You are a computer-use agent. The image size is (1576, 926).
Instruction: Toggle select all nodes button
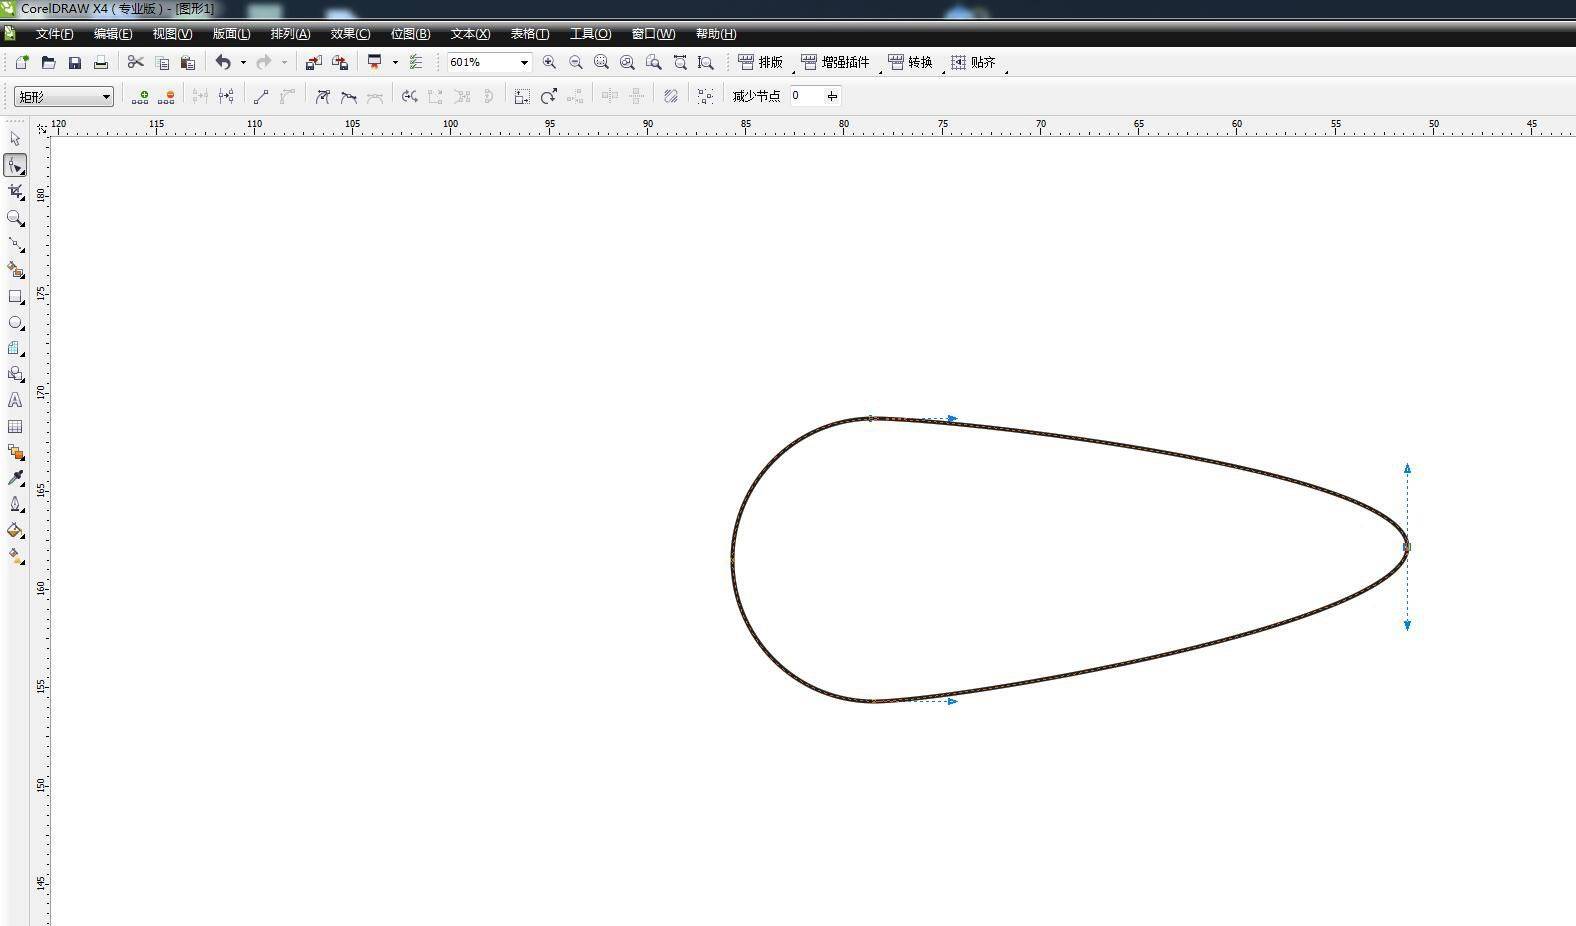tap(705, 97)
